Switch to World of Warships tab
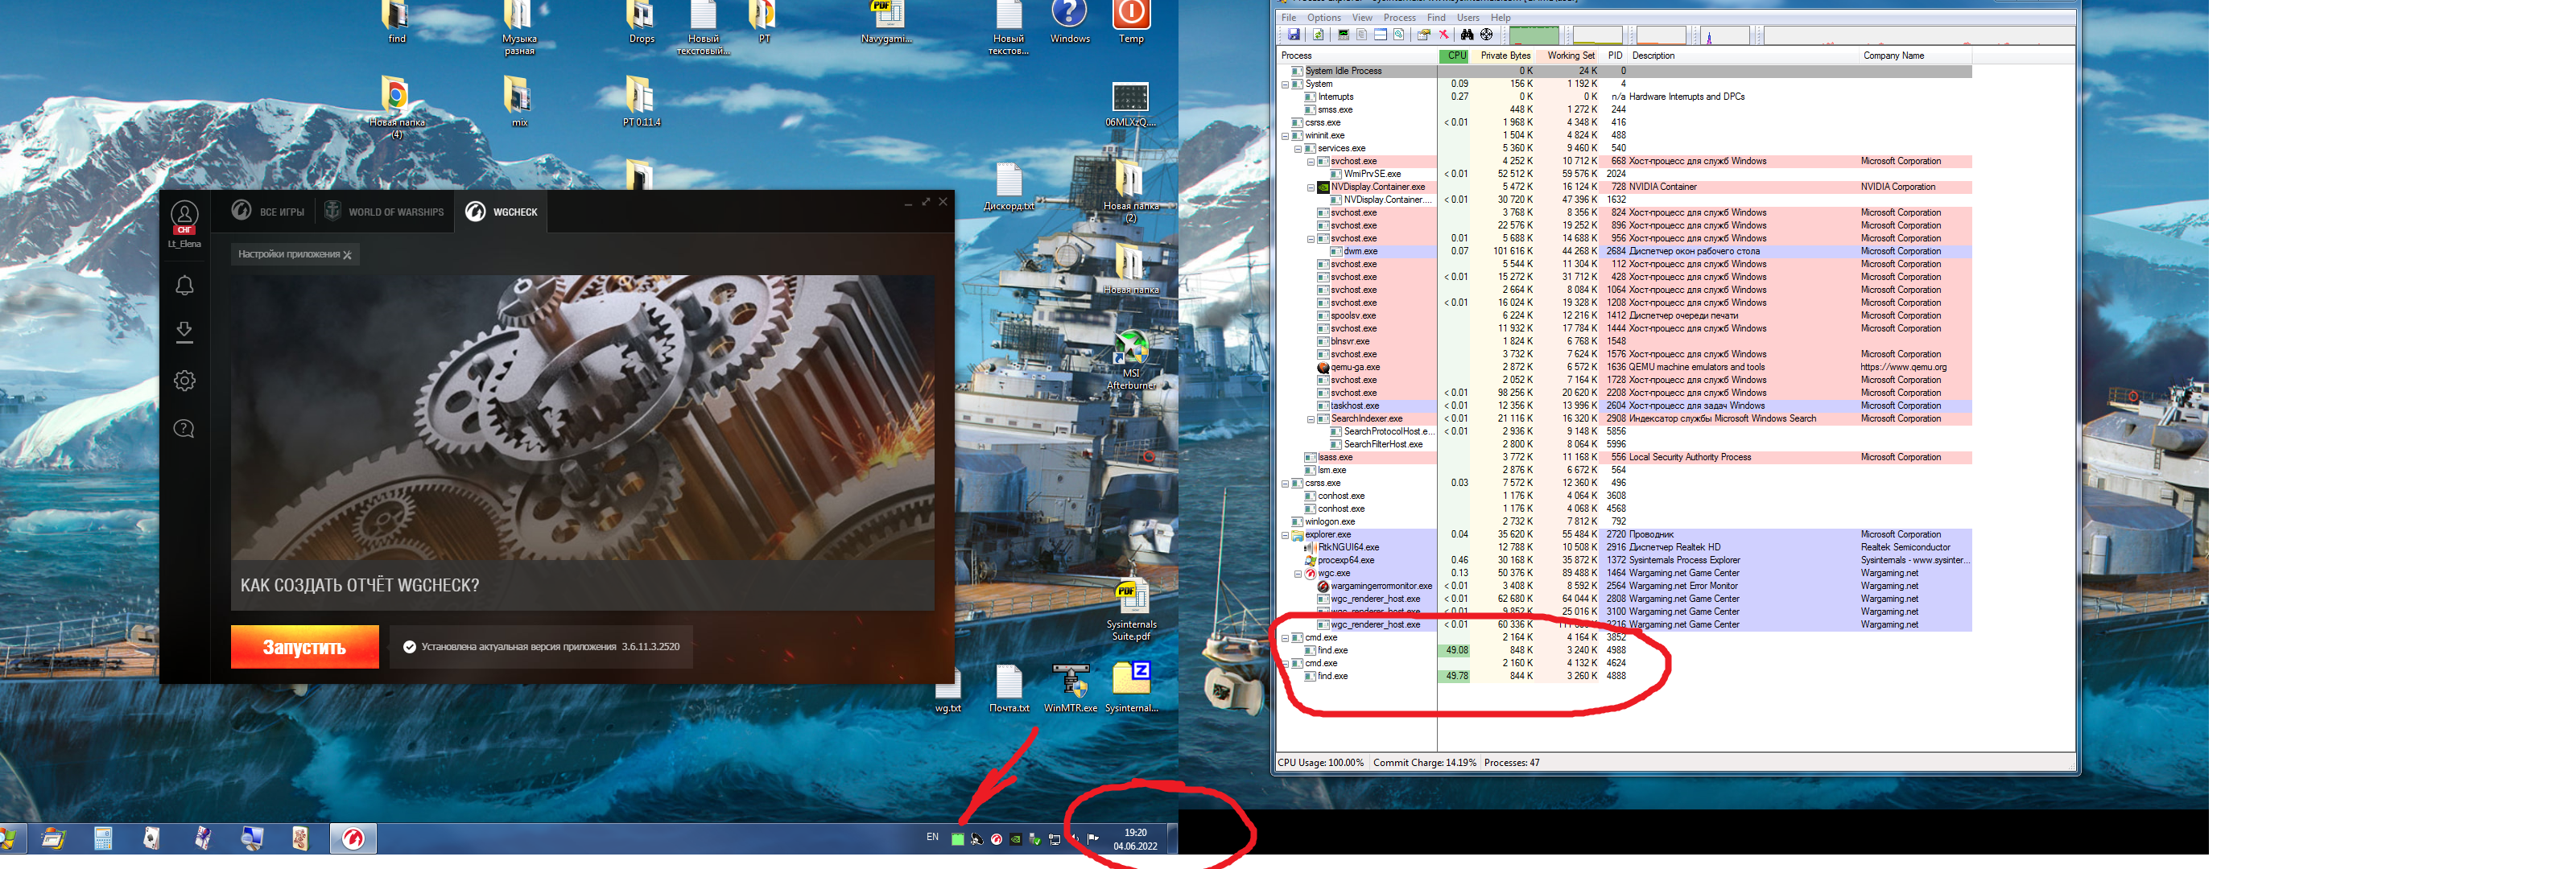The height and width of the screenshot is (869, 2576). pyautogui.click(x=385, y=212)
